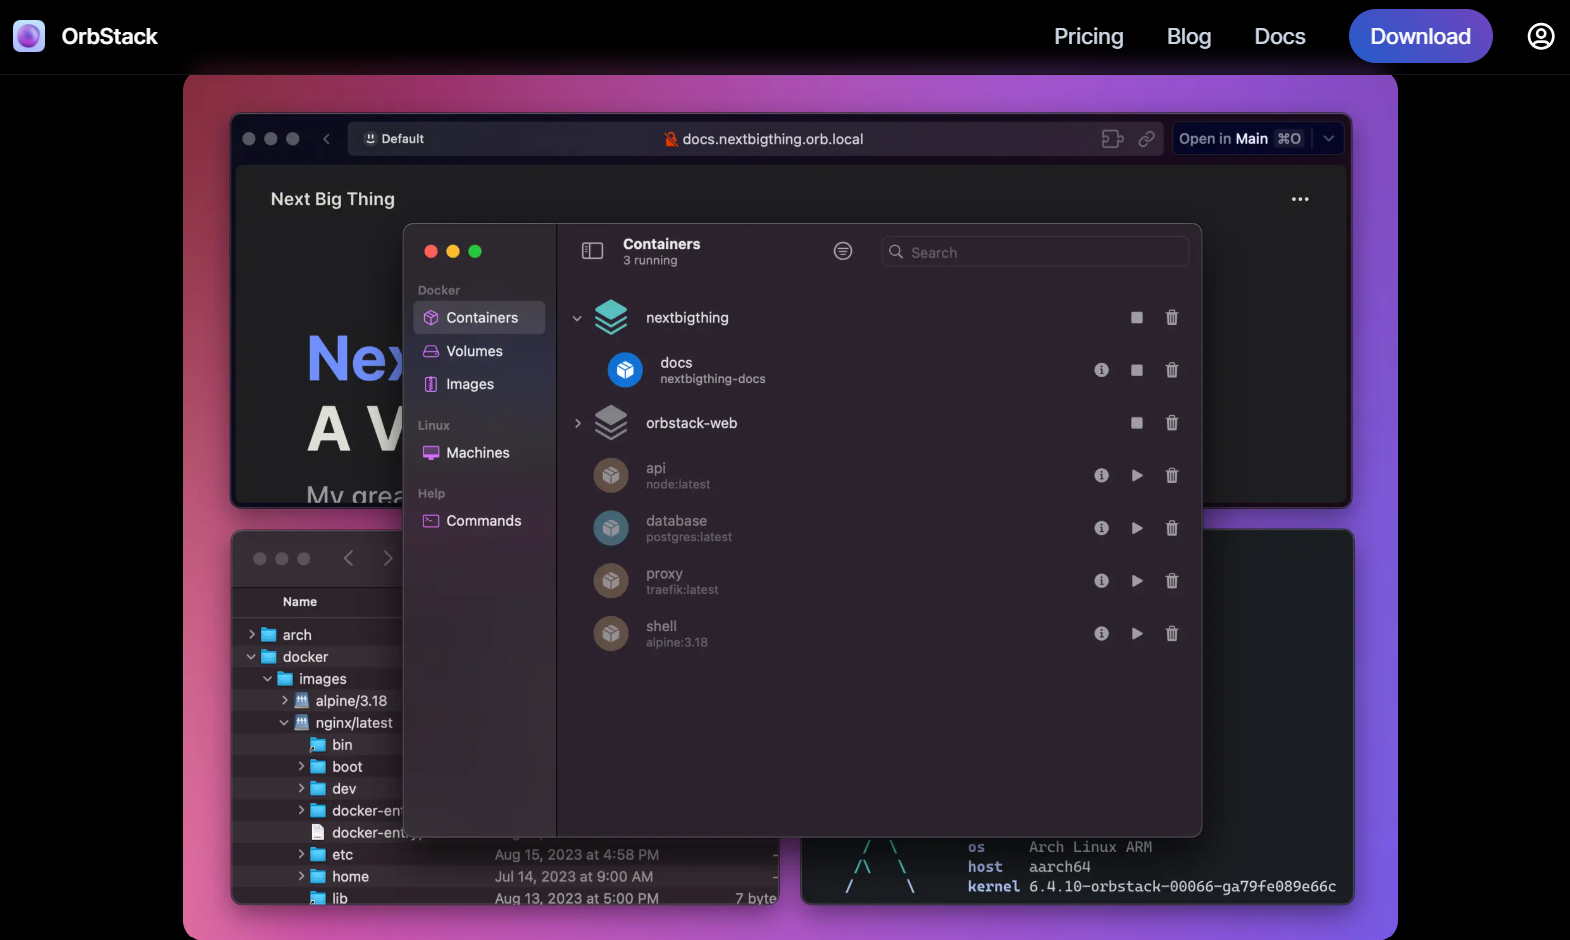The width and height of the screenshot is (1570, 940).
Task: Select the docs container icon
Action: 625,370
